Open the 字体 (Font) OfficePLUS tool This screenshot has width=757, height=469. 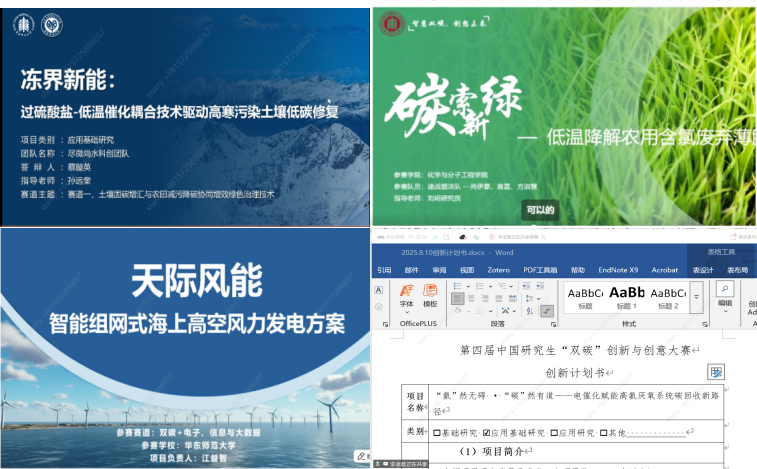(406, 295)
